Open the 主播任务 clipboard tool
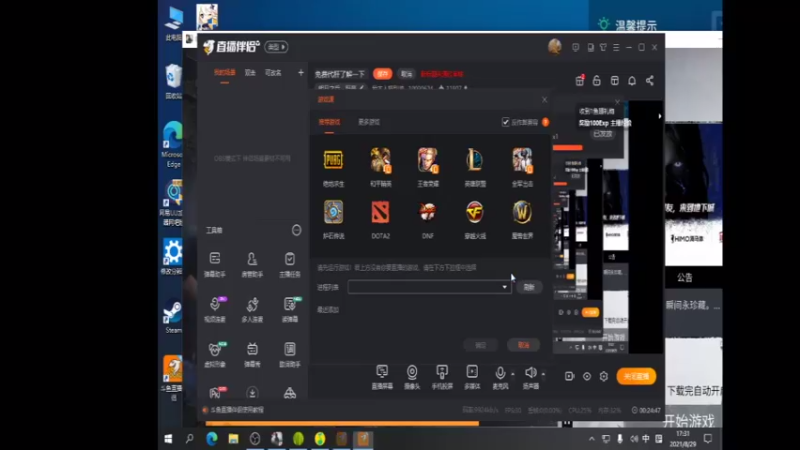The height and width of the screenshot is (450, 800). pos(290,264)
